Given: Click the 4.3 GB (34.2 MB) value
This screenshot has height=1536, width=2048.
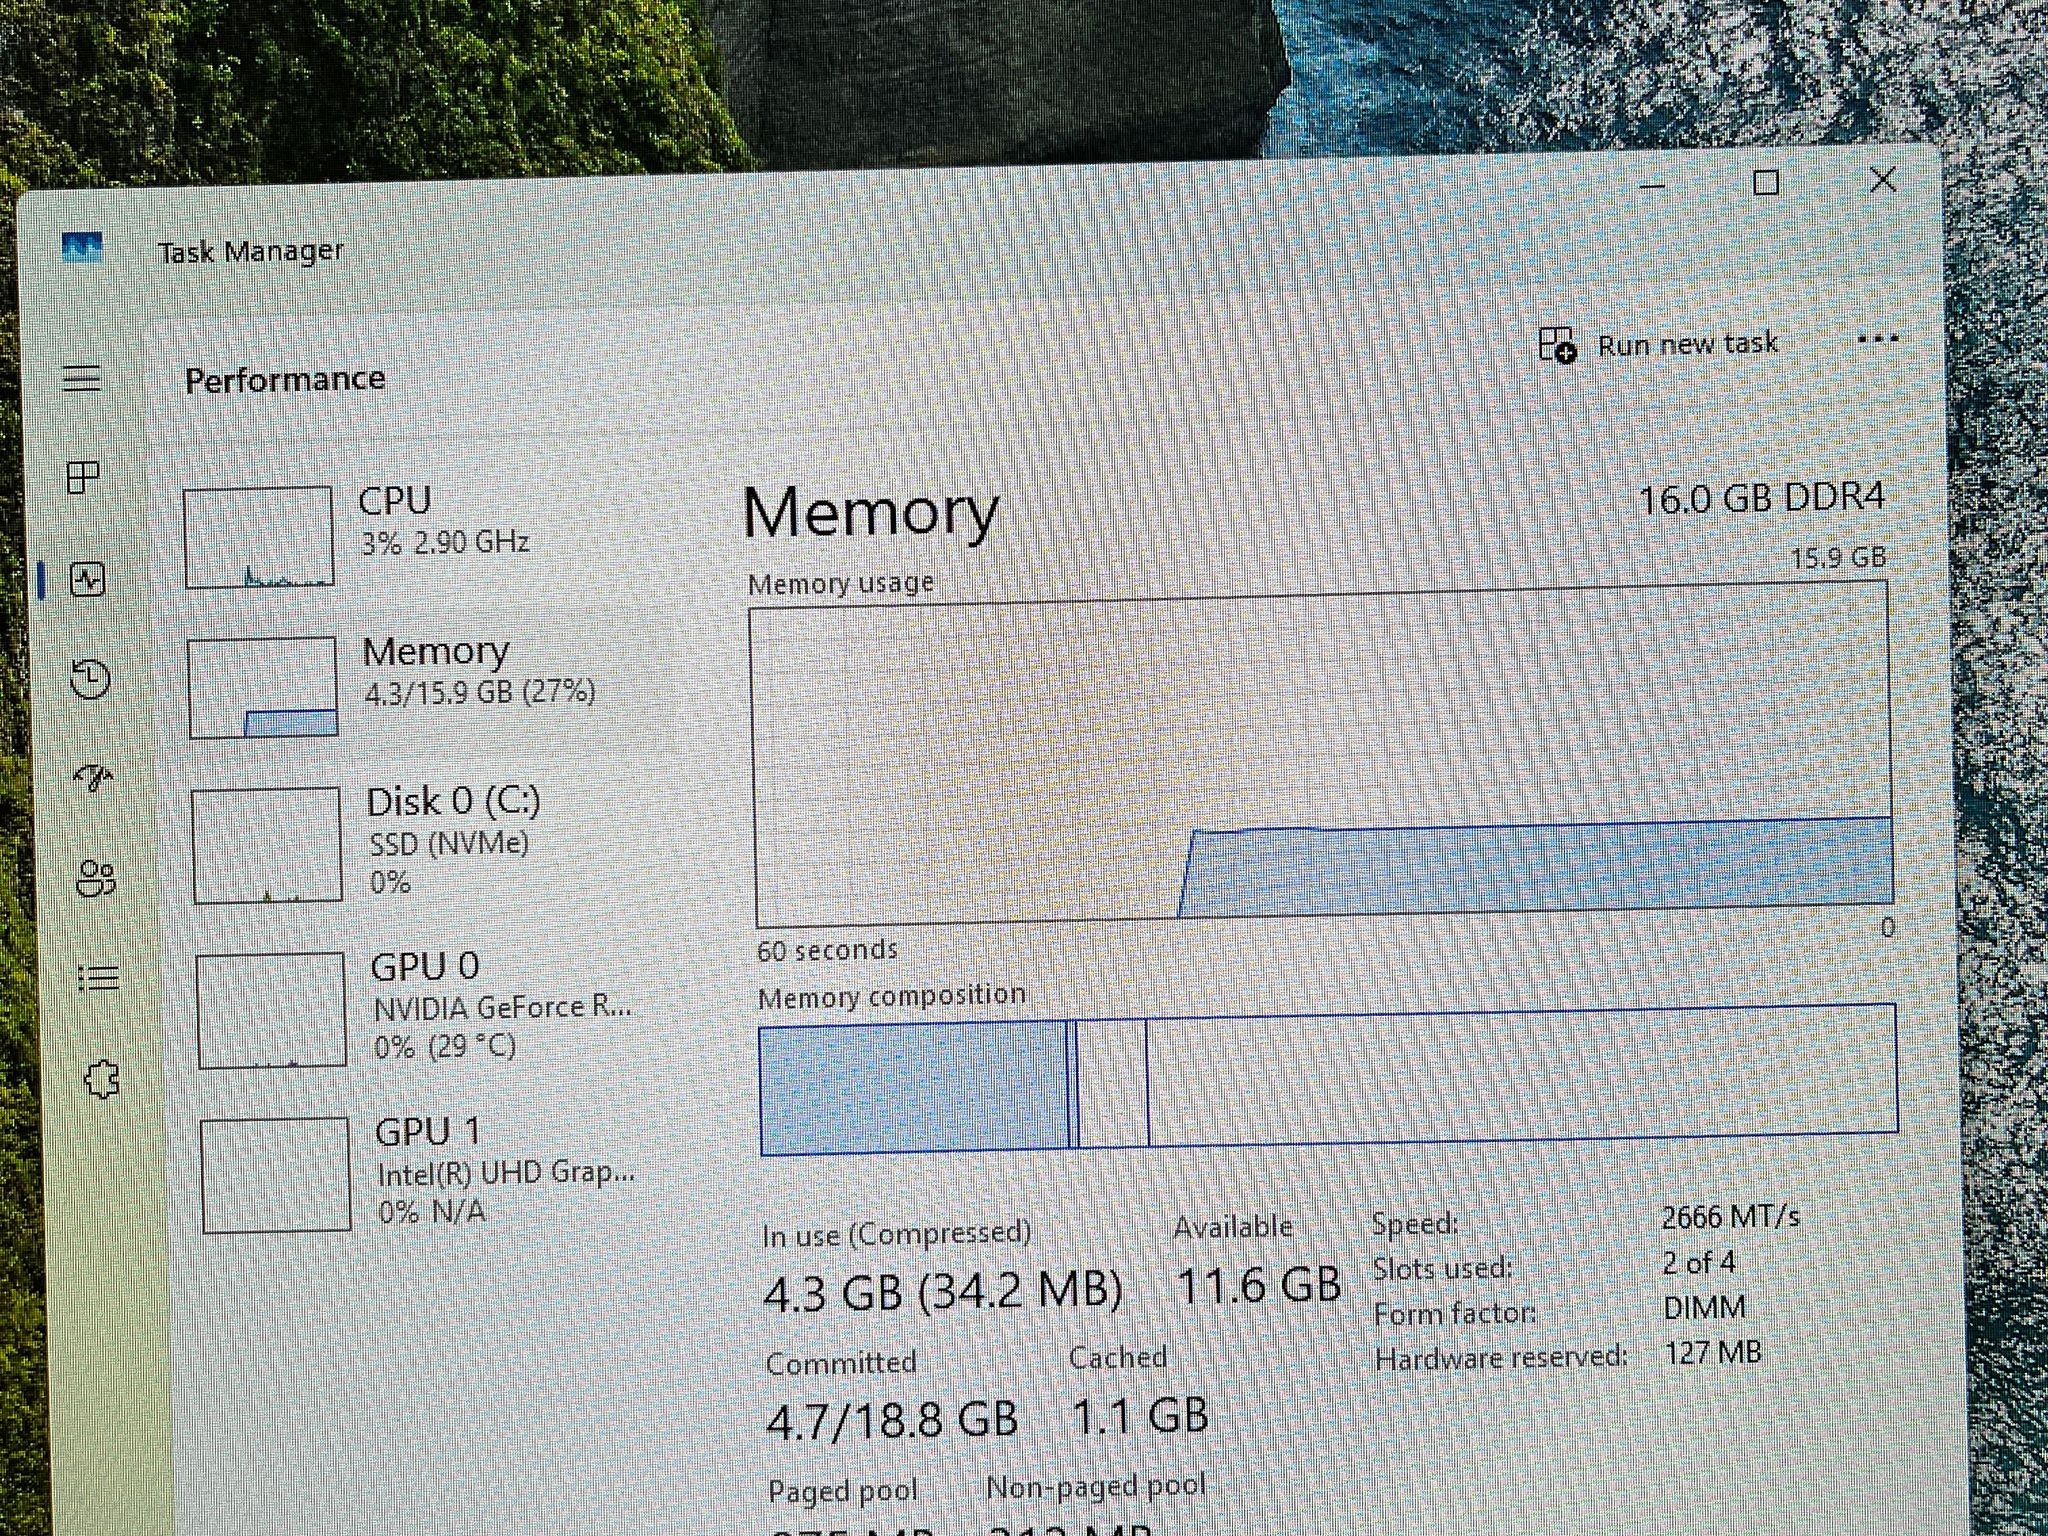Looking at the screenshot, I should [x=942, y=1290].
